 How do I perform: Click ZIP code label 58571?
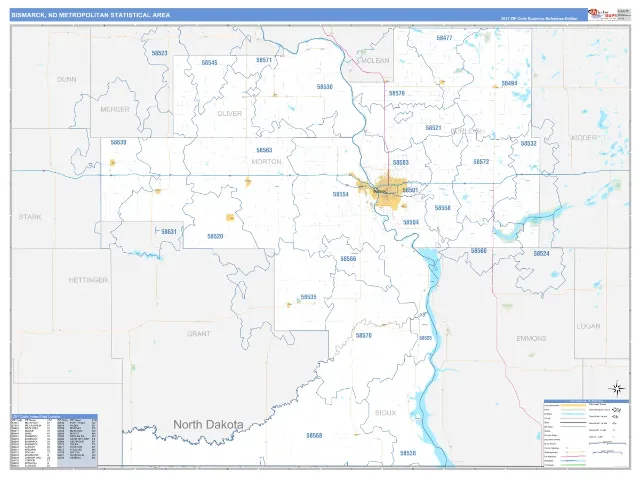264,60
